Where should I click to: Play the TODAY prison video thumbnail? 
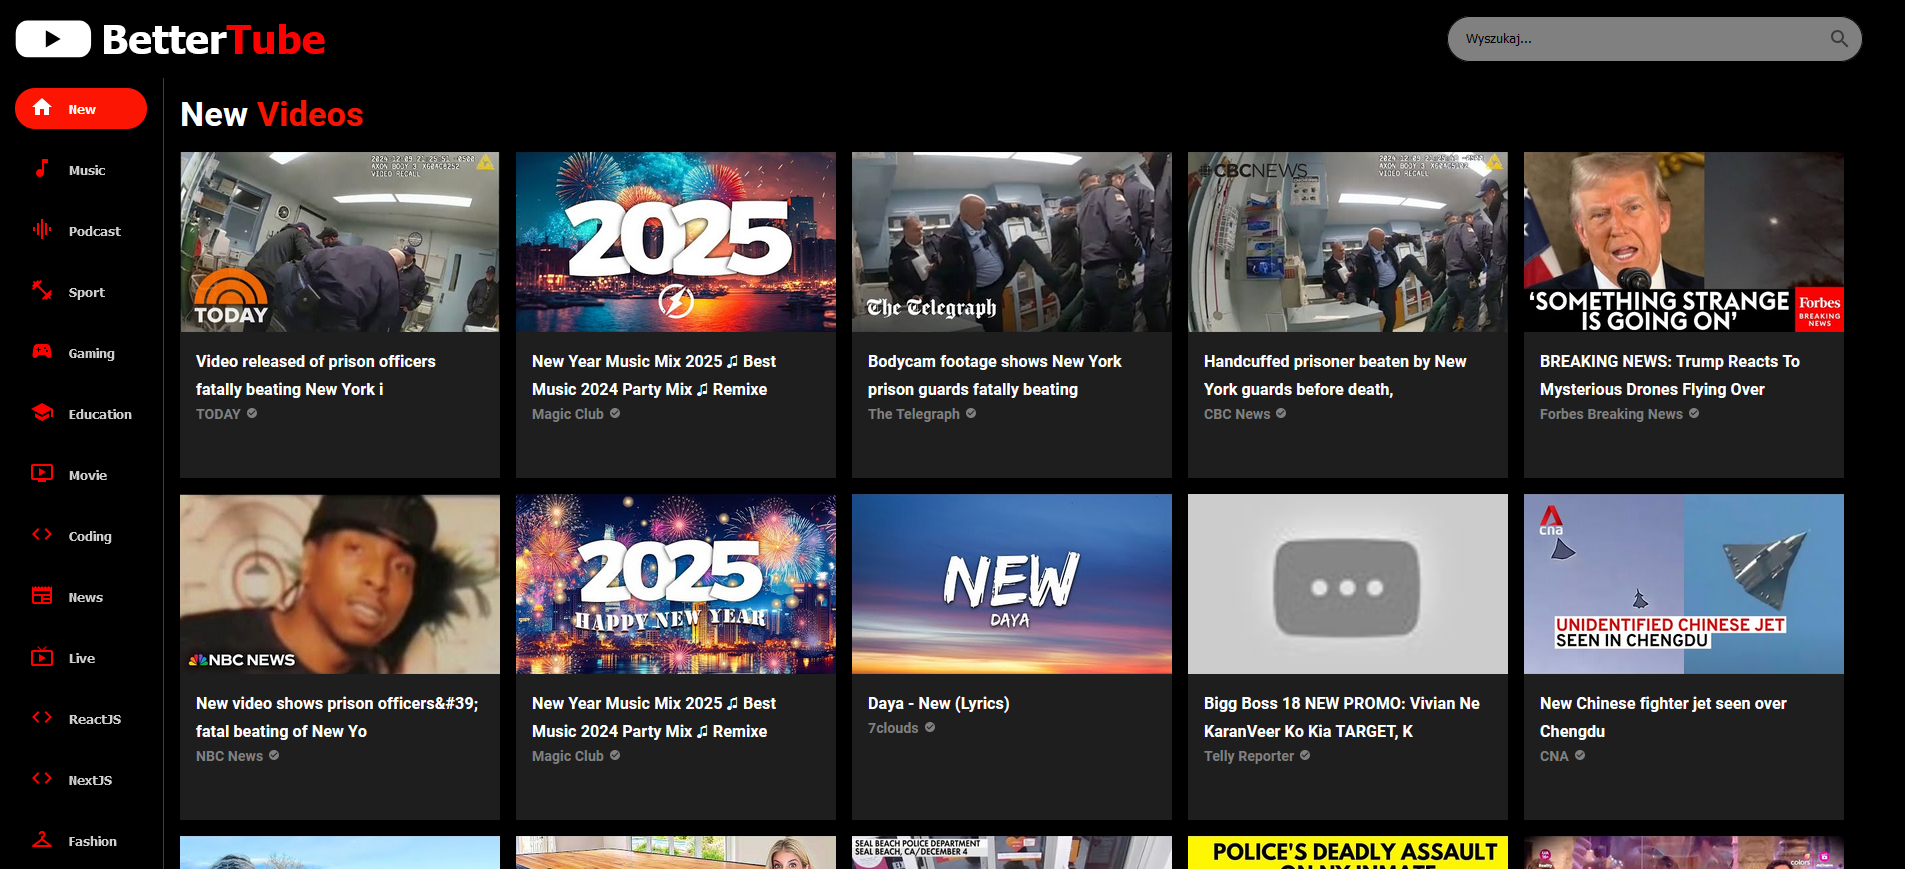[x=340, y=242]
